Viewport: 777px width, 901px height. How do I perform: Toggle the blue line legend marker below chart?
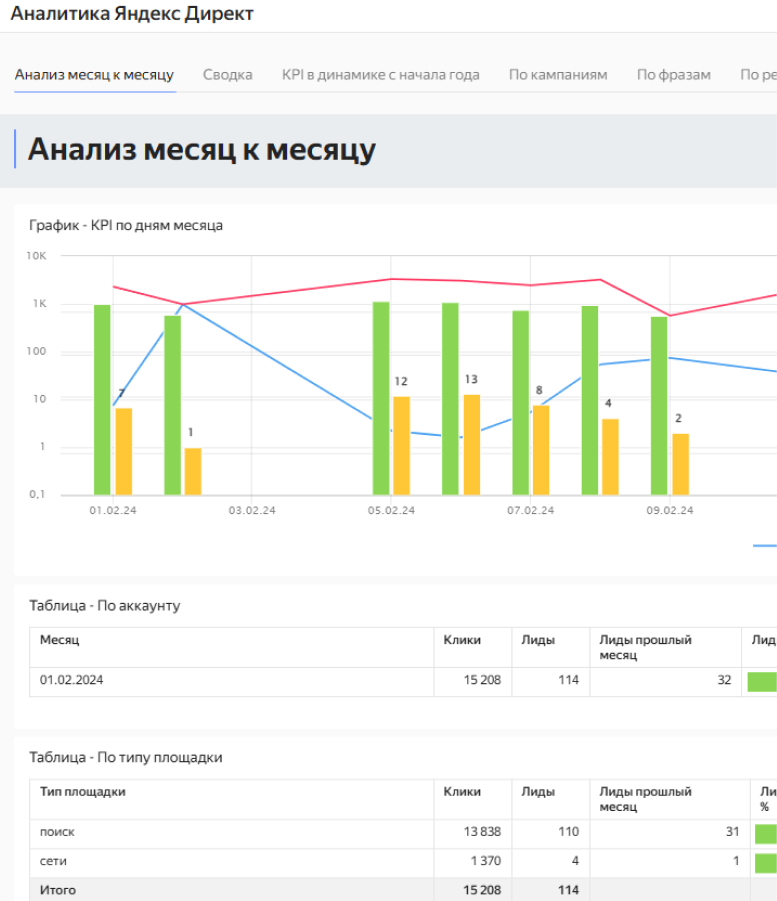tap(764, 546)
